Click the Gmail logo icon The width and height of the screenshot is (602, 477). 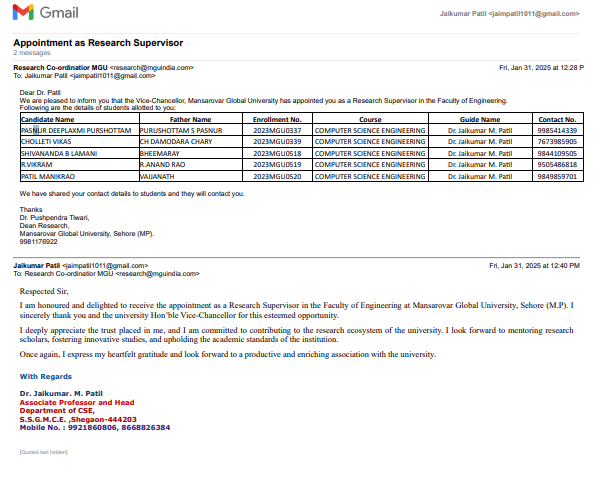tap(22, 12)
